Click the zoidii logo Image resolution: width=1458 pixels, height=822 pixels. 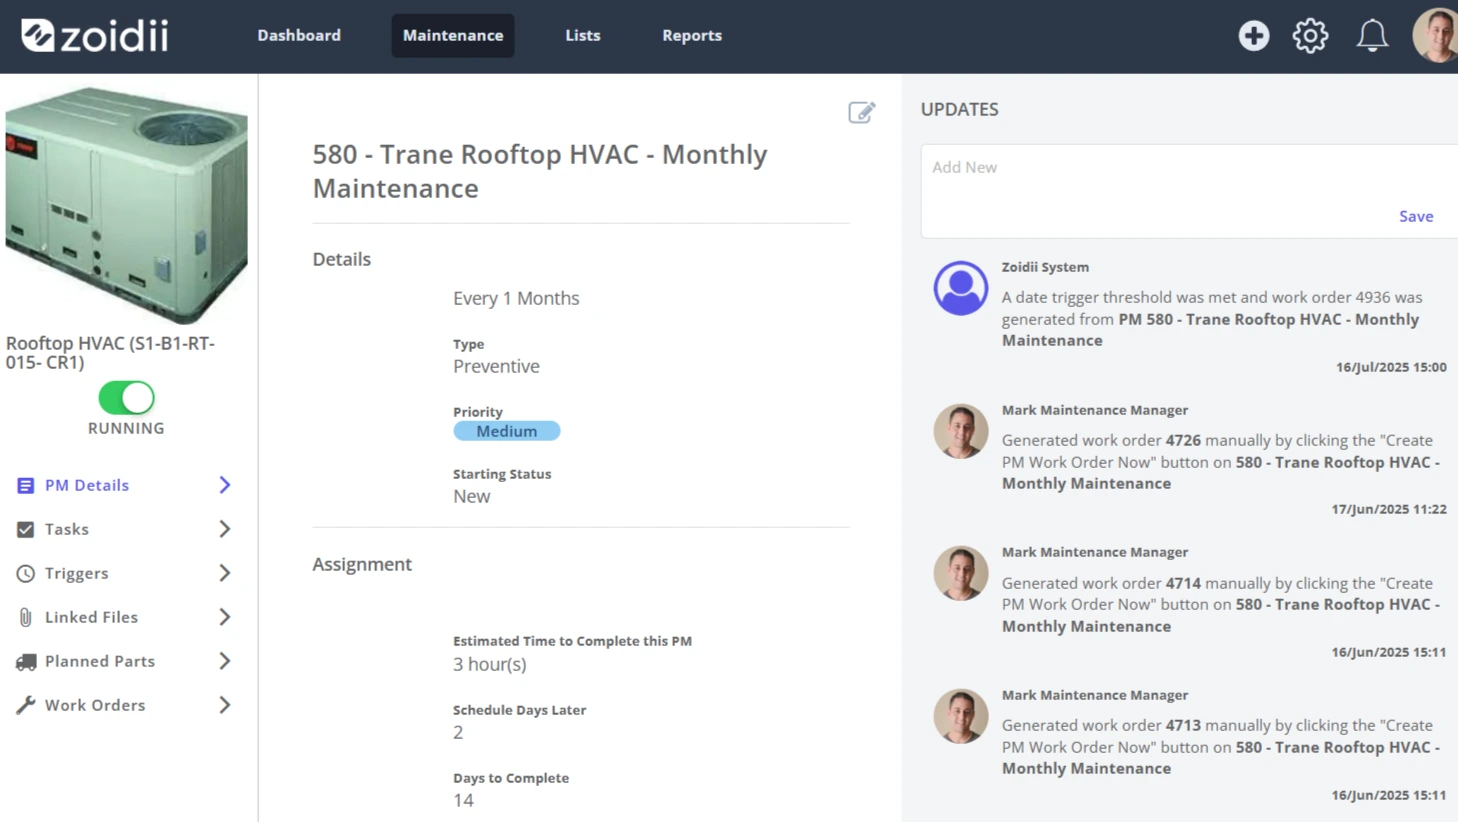95,36
